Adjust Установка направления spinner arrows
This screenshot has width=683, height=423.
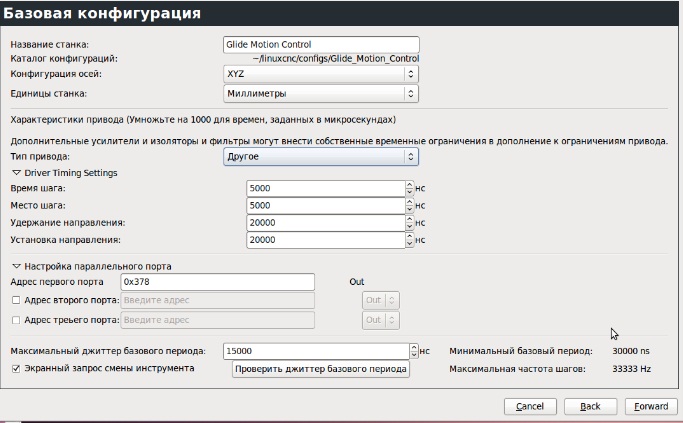pos(410,240)
